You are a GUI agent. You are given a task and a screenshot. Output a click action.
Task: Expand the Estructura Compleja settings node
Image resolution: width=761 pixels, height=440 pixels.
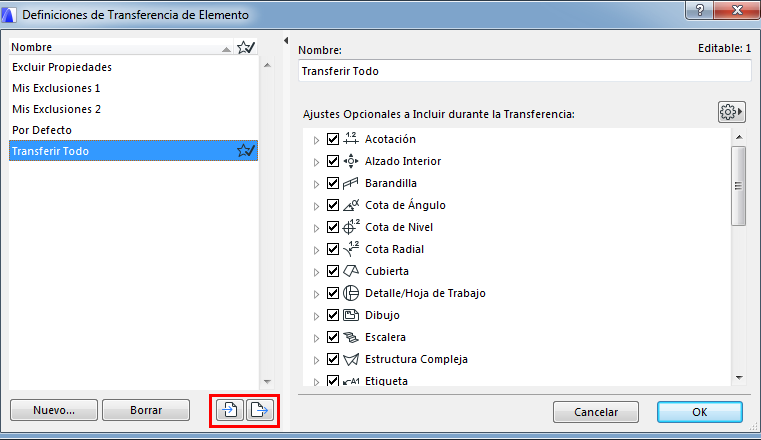(x=316, y=360)
